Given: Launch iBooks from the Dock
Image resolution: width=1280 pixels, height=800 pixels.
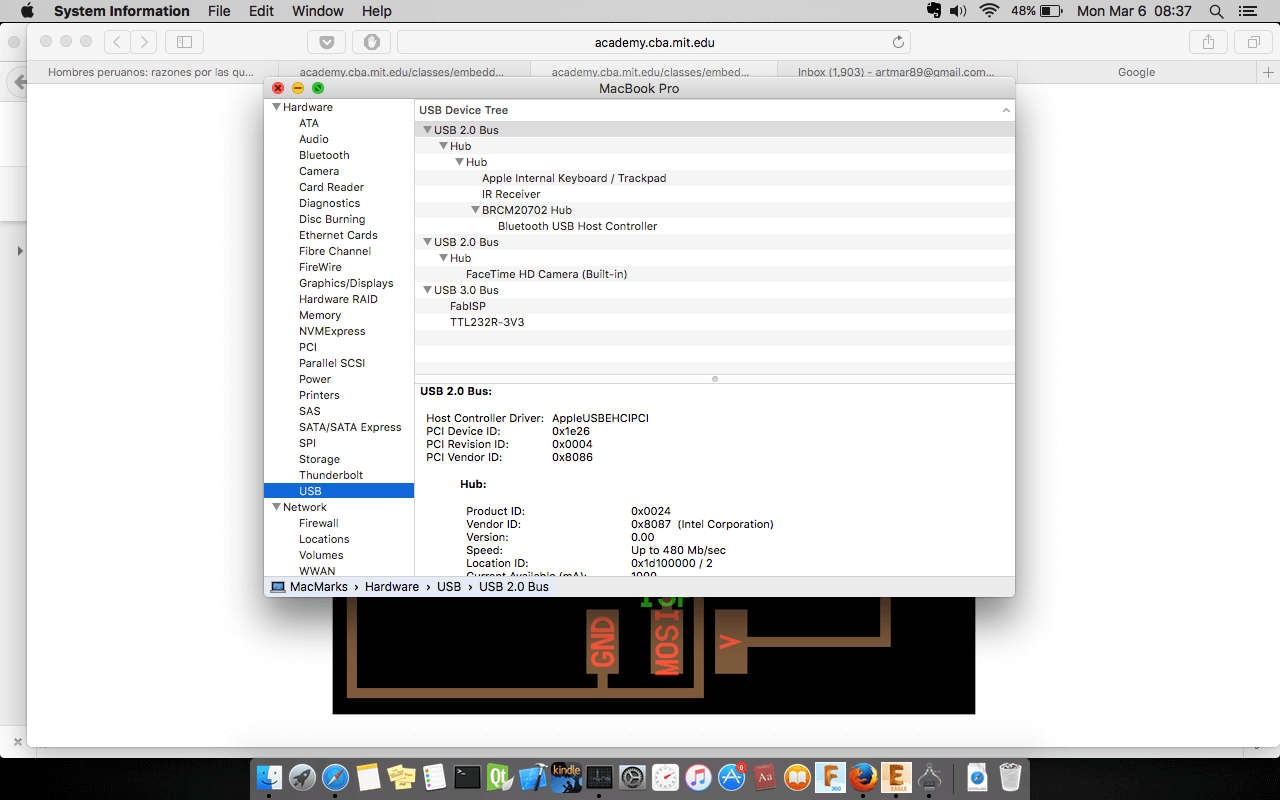Looking at the screenshot, I should tap(797, 778).
